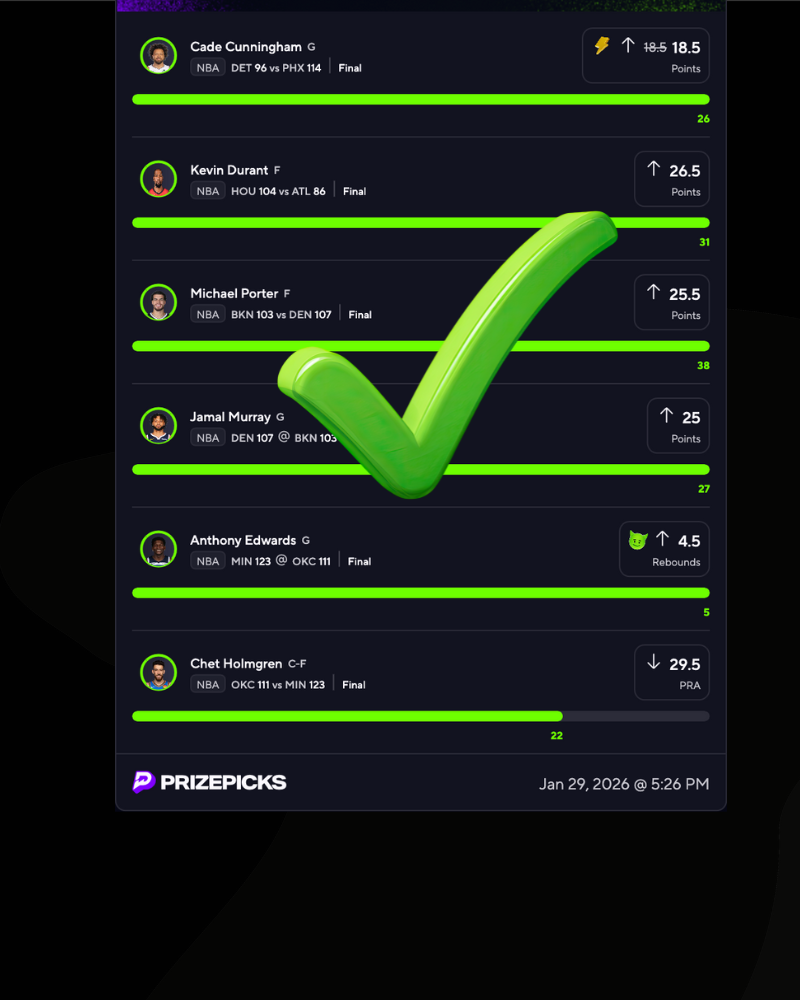Click Cade Cunningham's 18.5 Points box
This screenshot has height=1000, width=800.
646,55
